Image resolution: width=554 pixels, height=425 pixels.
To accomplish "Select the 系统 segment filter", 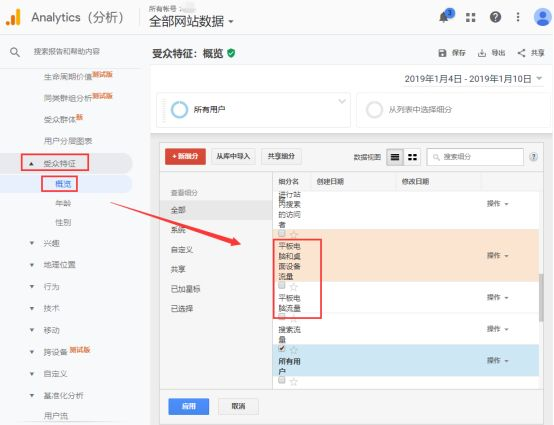I will [178, 230].
